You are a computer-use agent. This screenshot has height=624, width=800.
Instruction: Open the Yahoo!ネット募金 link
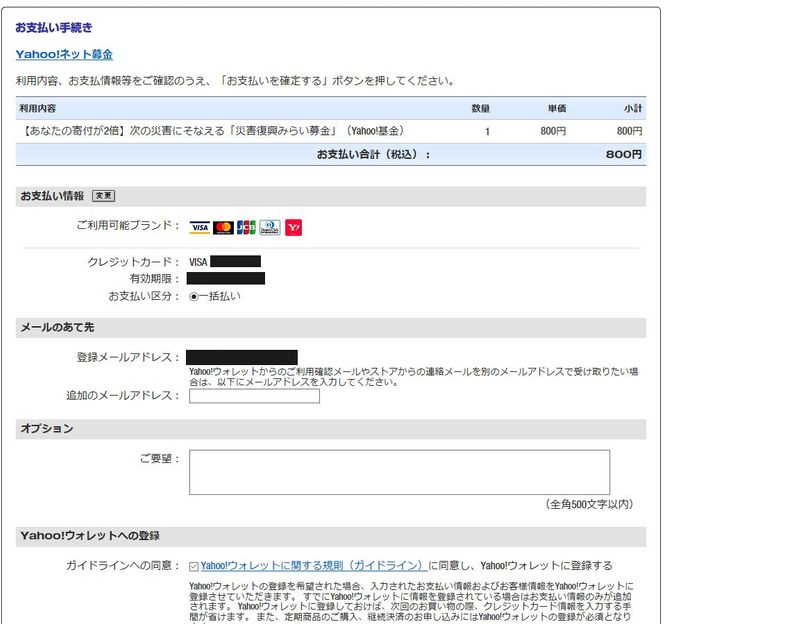pos(64,54)
